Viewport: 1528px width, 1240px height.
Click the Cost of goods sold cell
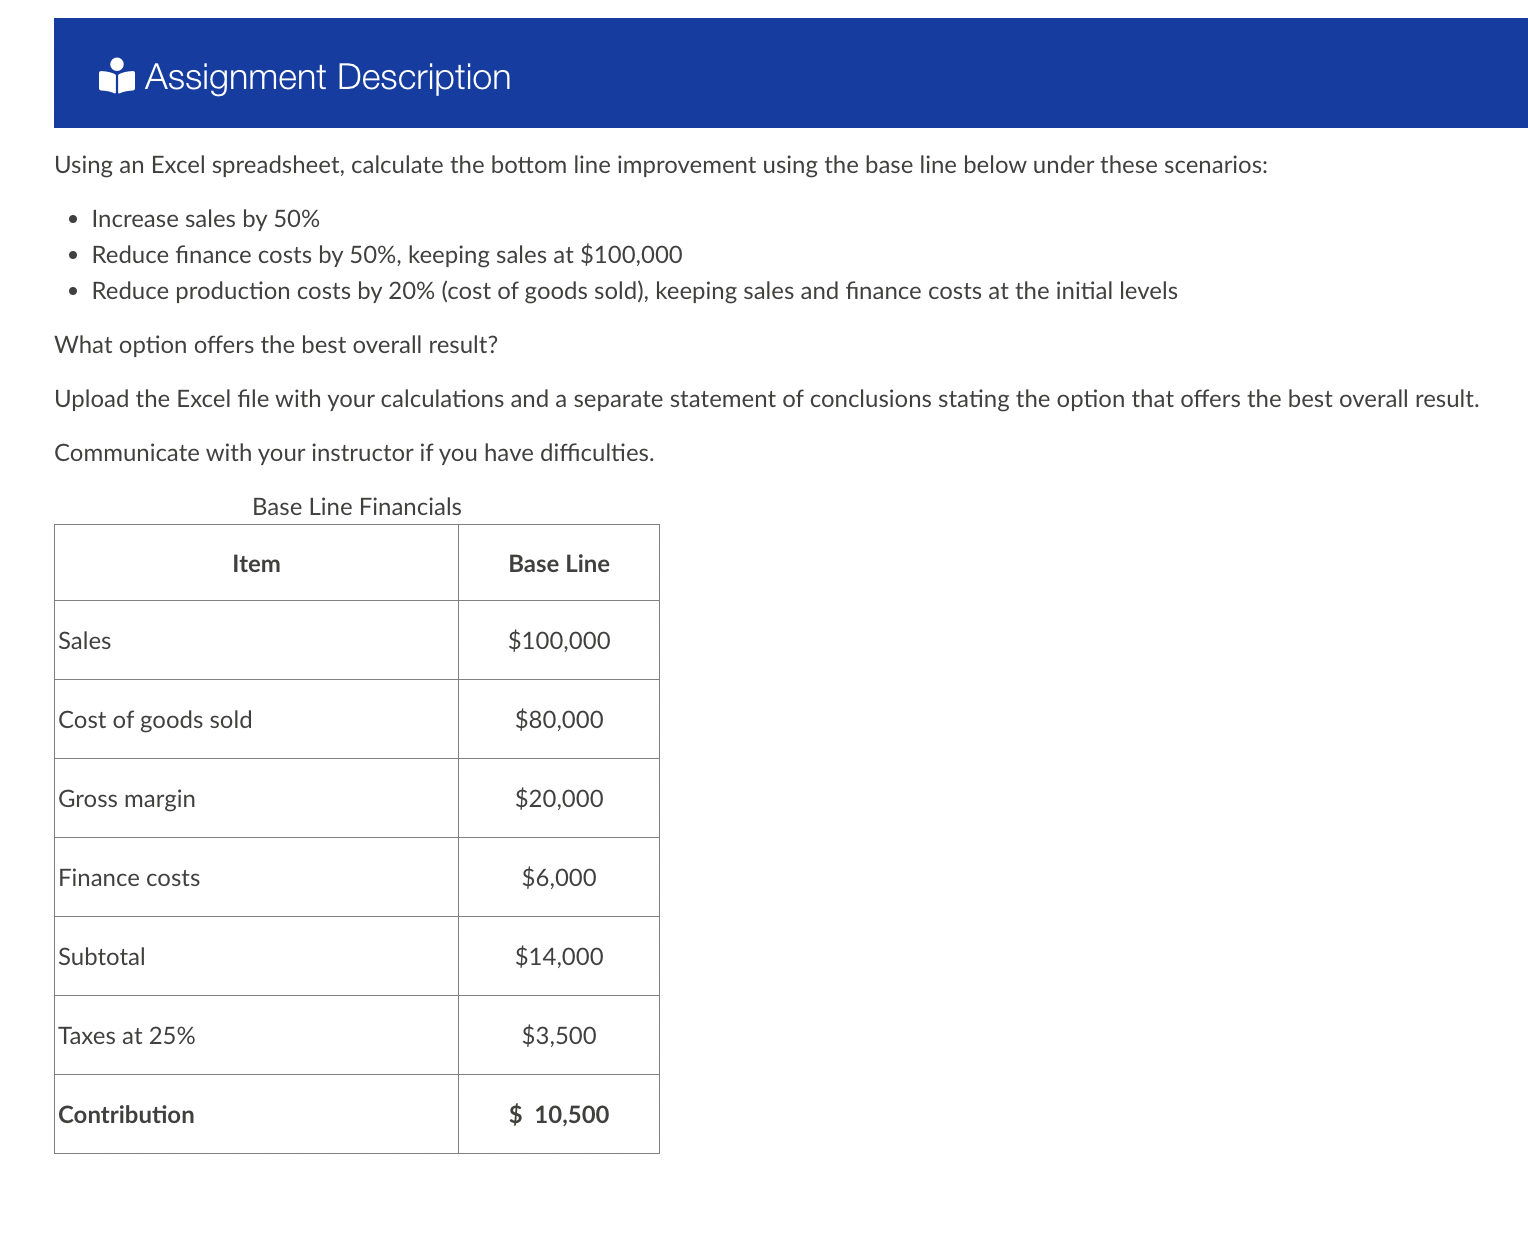155,719
